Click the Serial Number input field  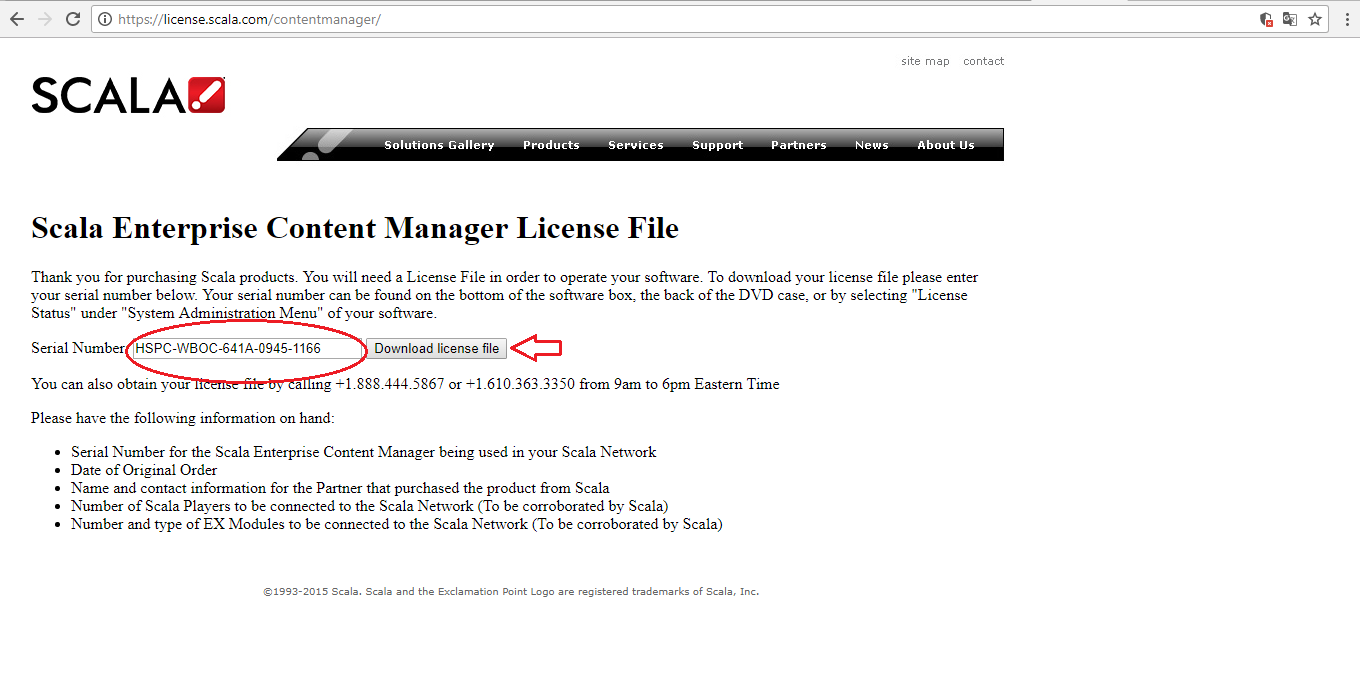[247, 349]
